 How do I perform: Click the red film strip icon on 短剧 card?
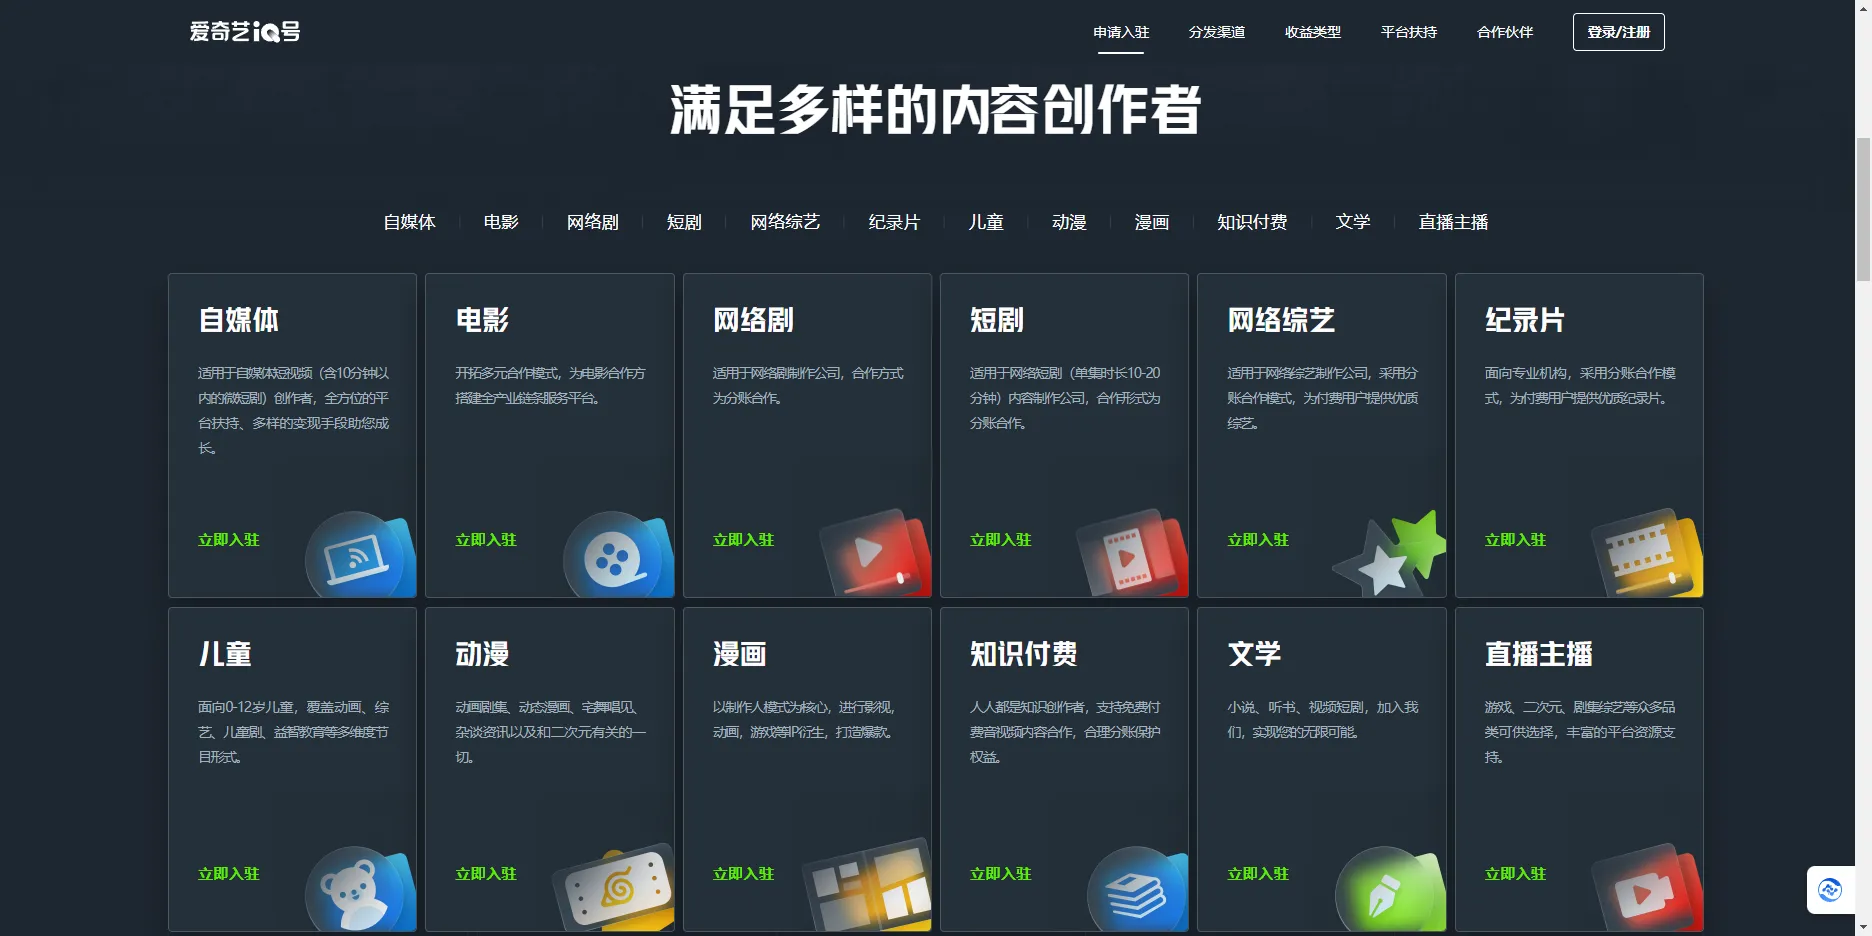[1132, 553]
